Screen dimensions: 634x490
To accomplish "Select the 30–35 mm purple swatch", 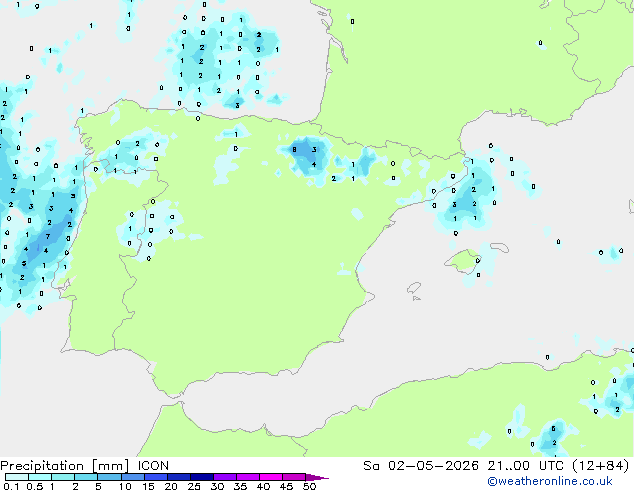I will (x=225, y=477).
